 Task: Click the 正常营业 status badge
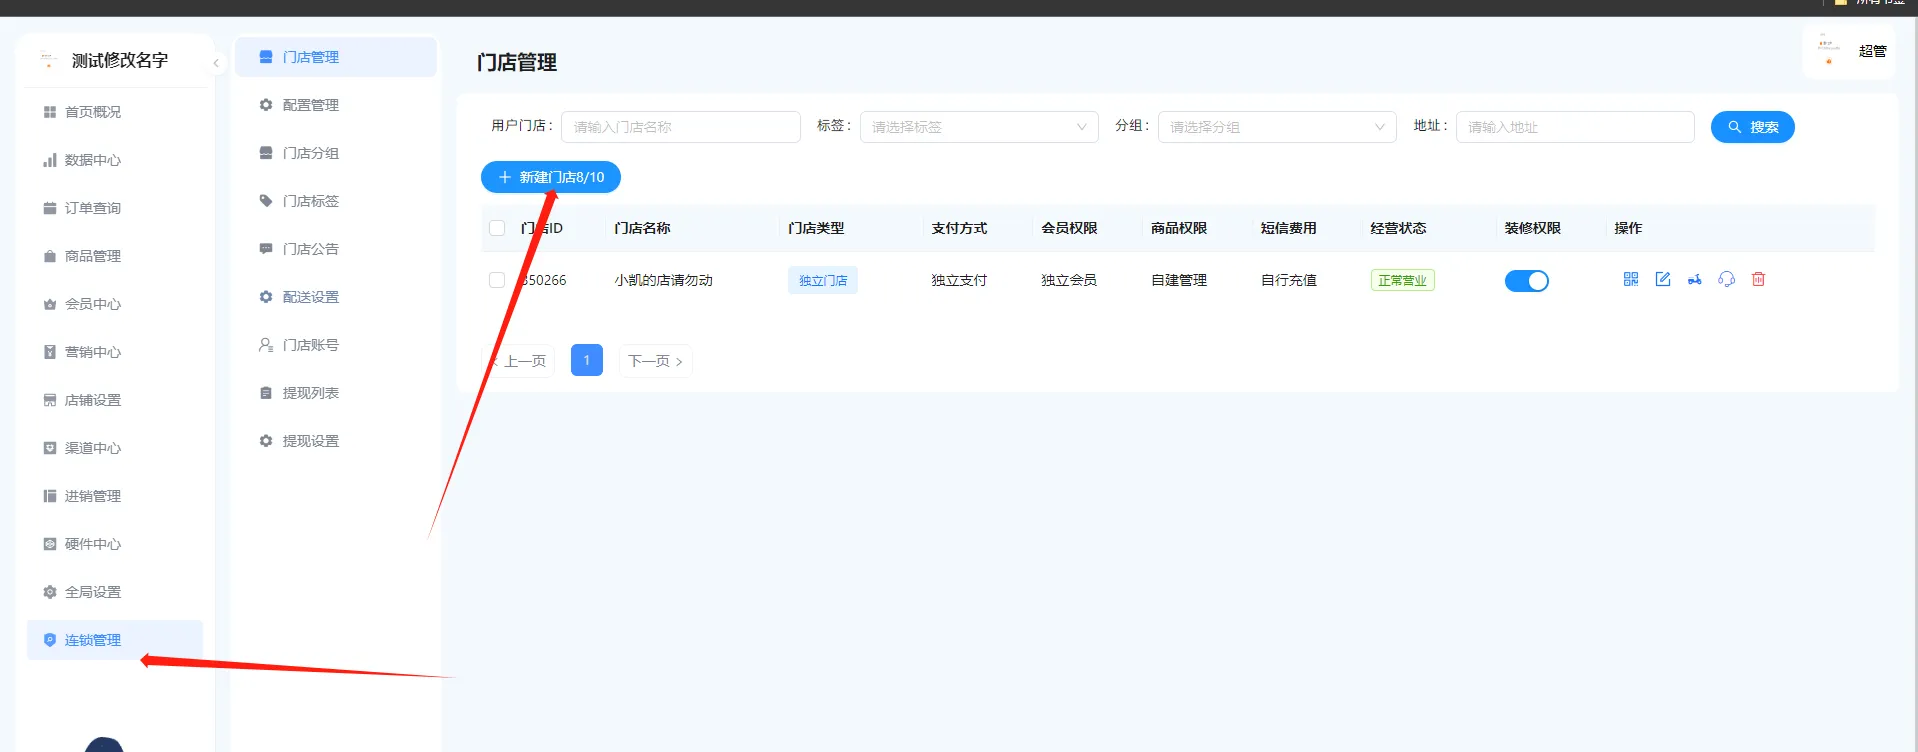coord(1402,281)
